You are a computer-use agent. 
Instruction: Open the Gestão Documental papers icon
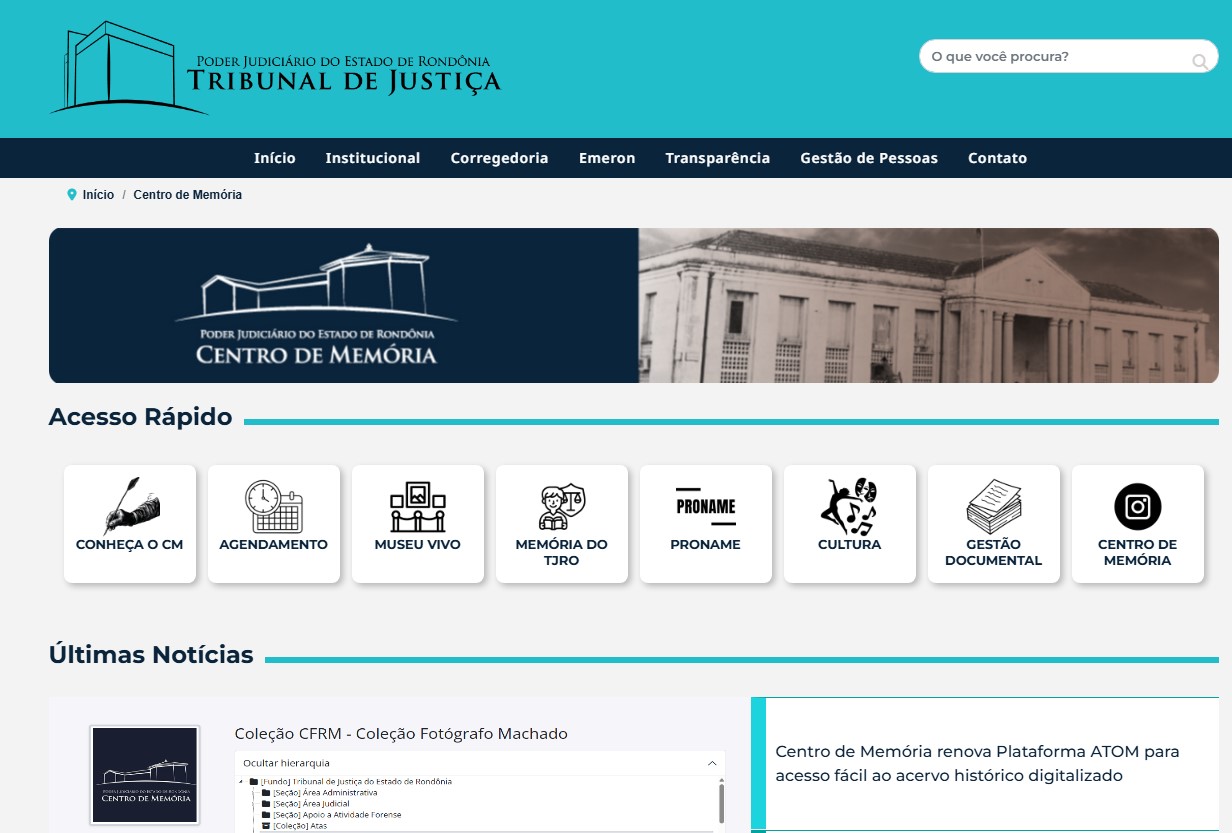993,507
